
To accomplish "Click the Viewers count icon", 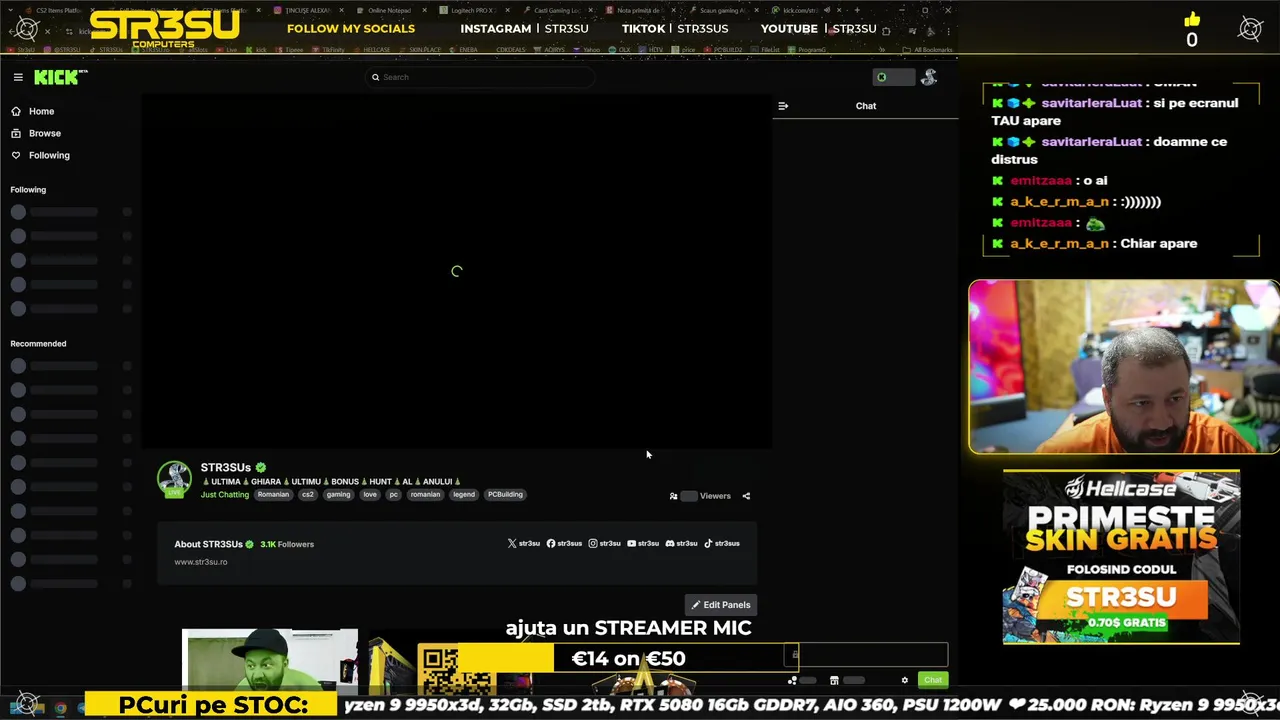I will point(673,496).
